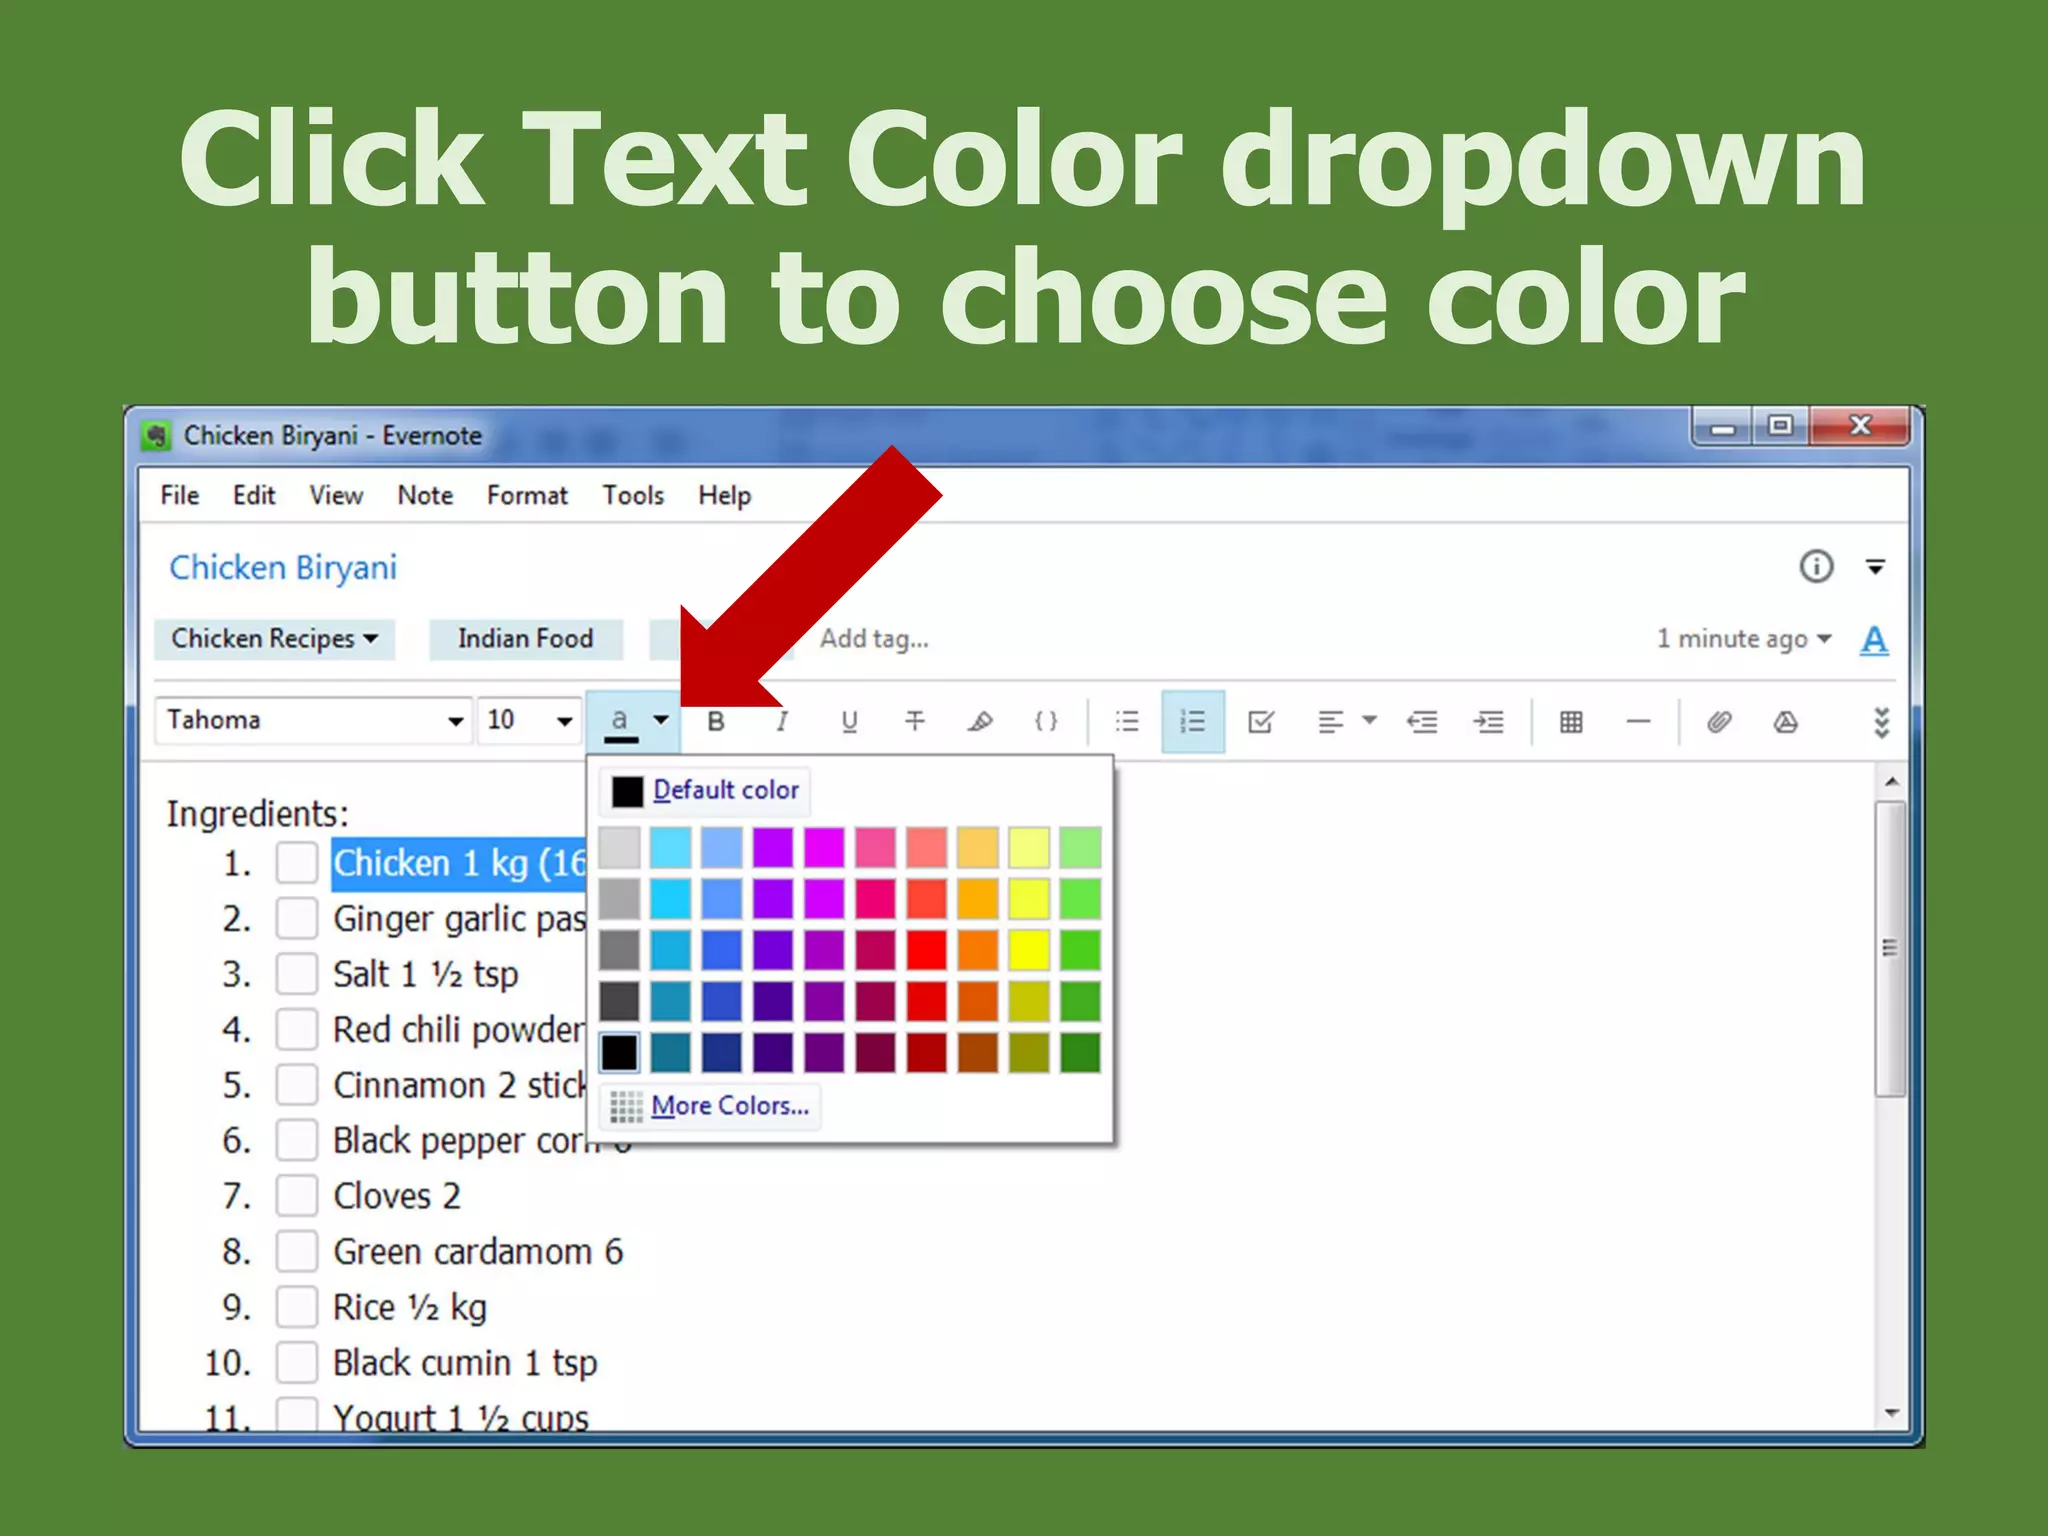Decrease the paragraph indent
The image size is (2048, 1536).
[x=1421, y=721]
